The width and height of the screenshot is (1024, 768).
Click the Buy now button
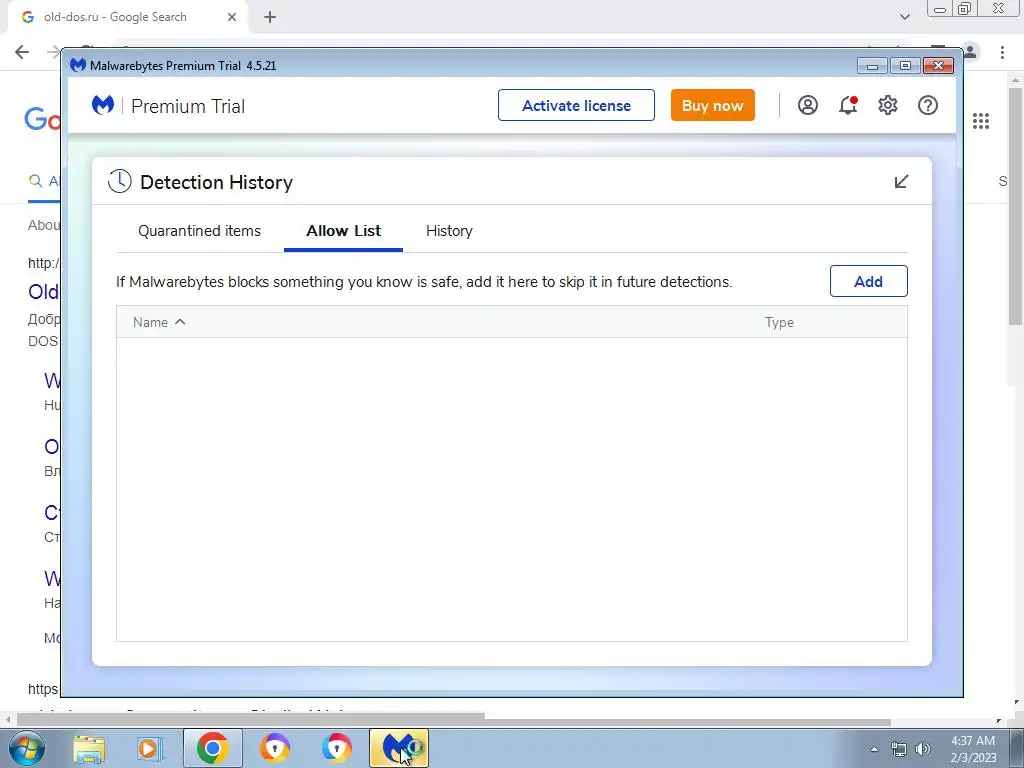[x=712, y=105]
